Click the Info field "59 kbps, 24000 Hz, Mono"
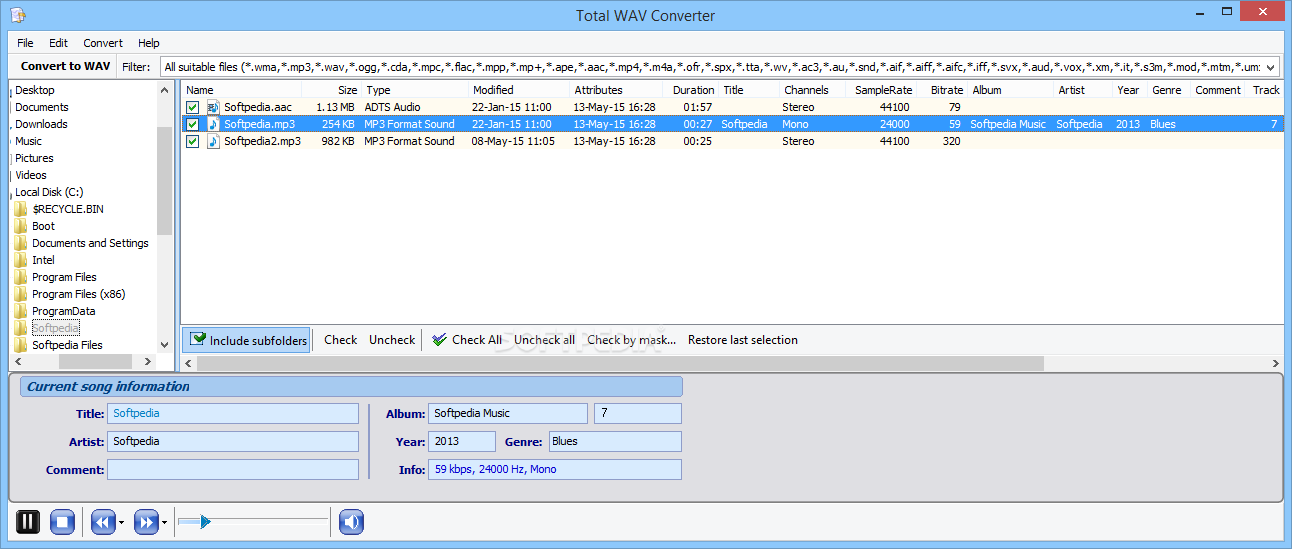1292x549 pixels. [x=555, y=469]
